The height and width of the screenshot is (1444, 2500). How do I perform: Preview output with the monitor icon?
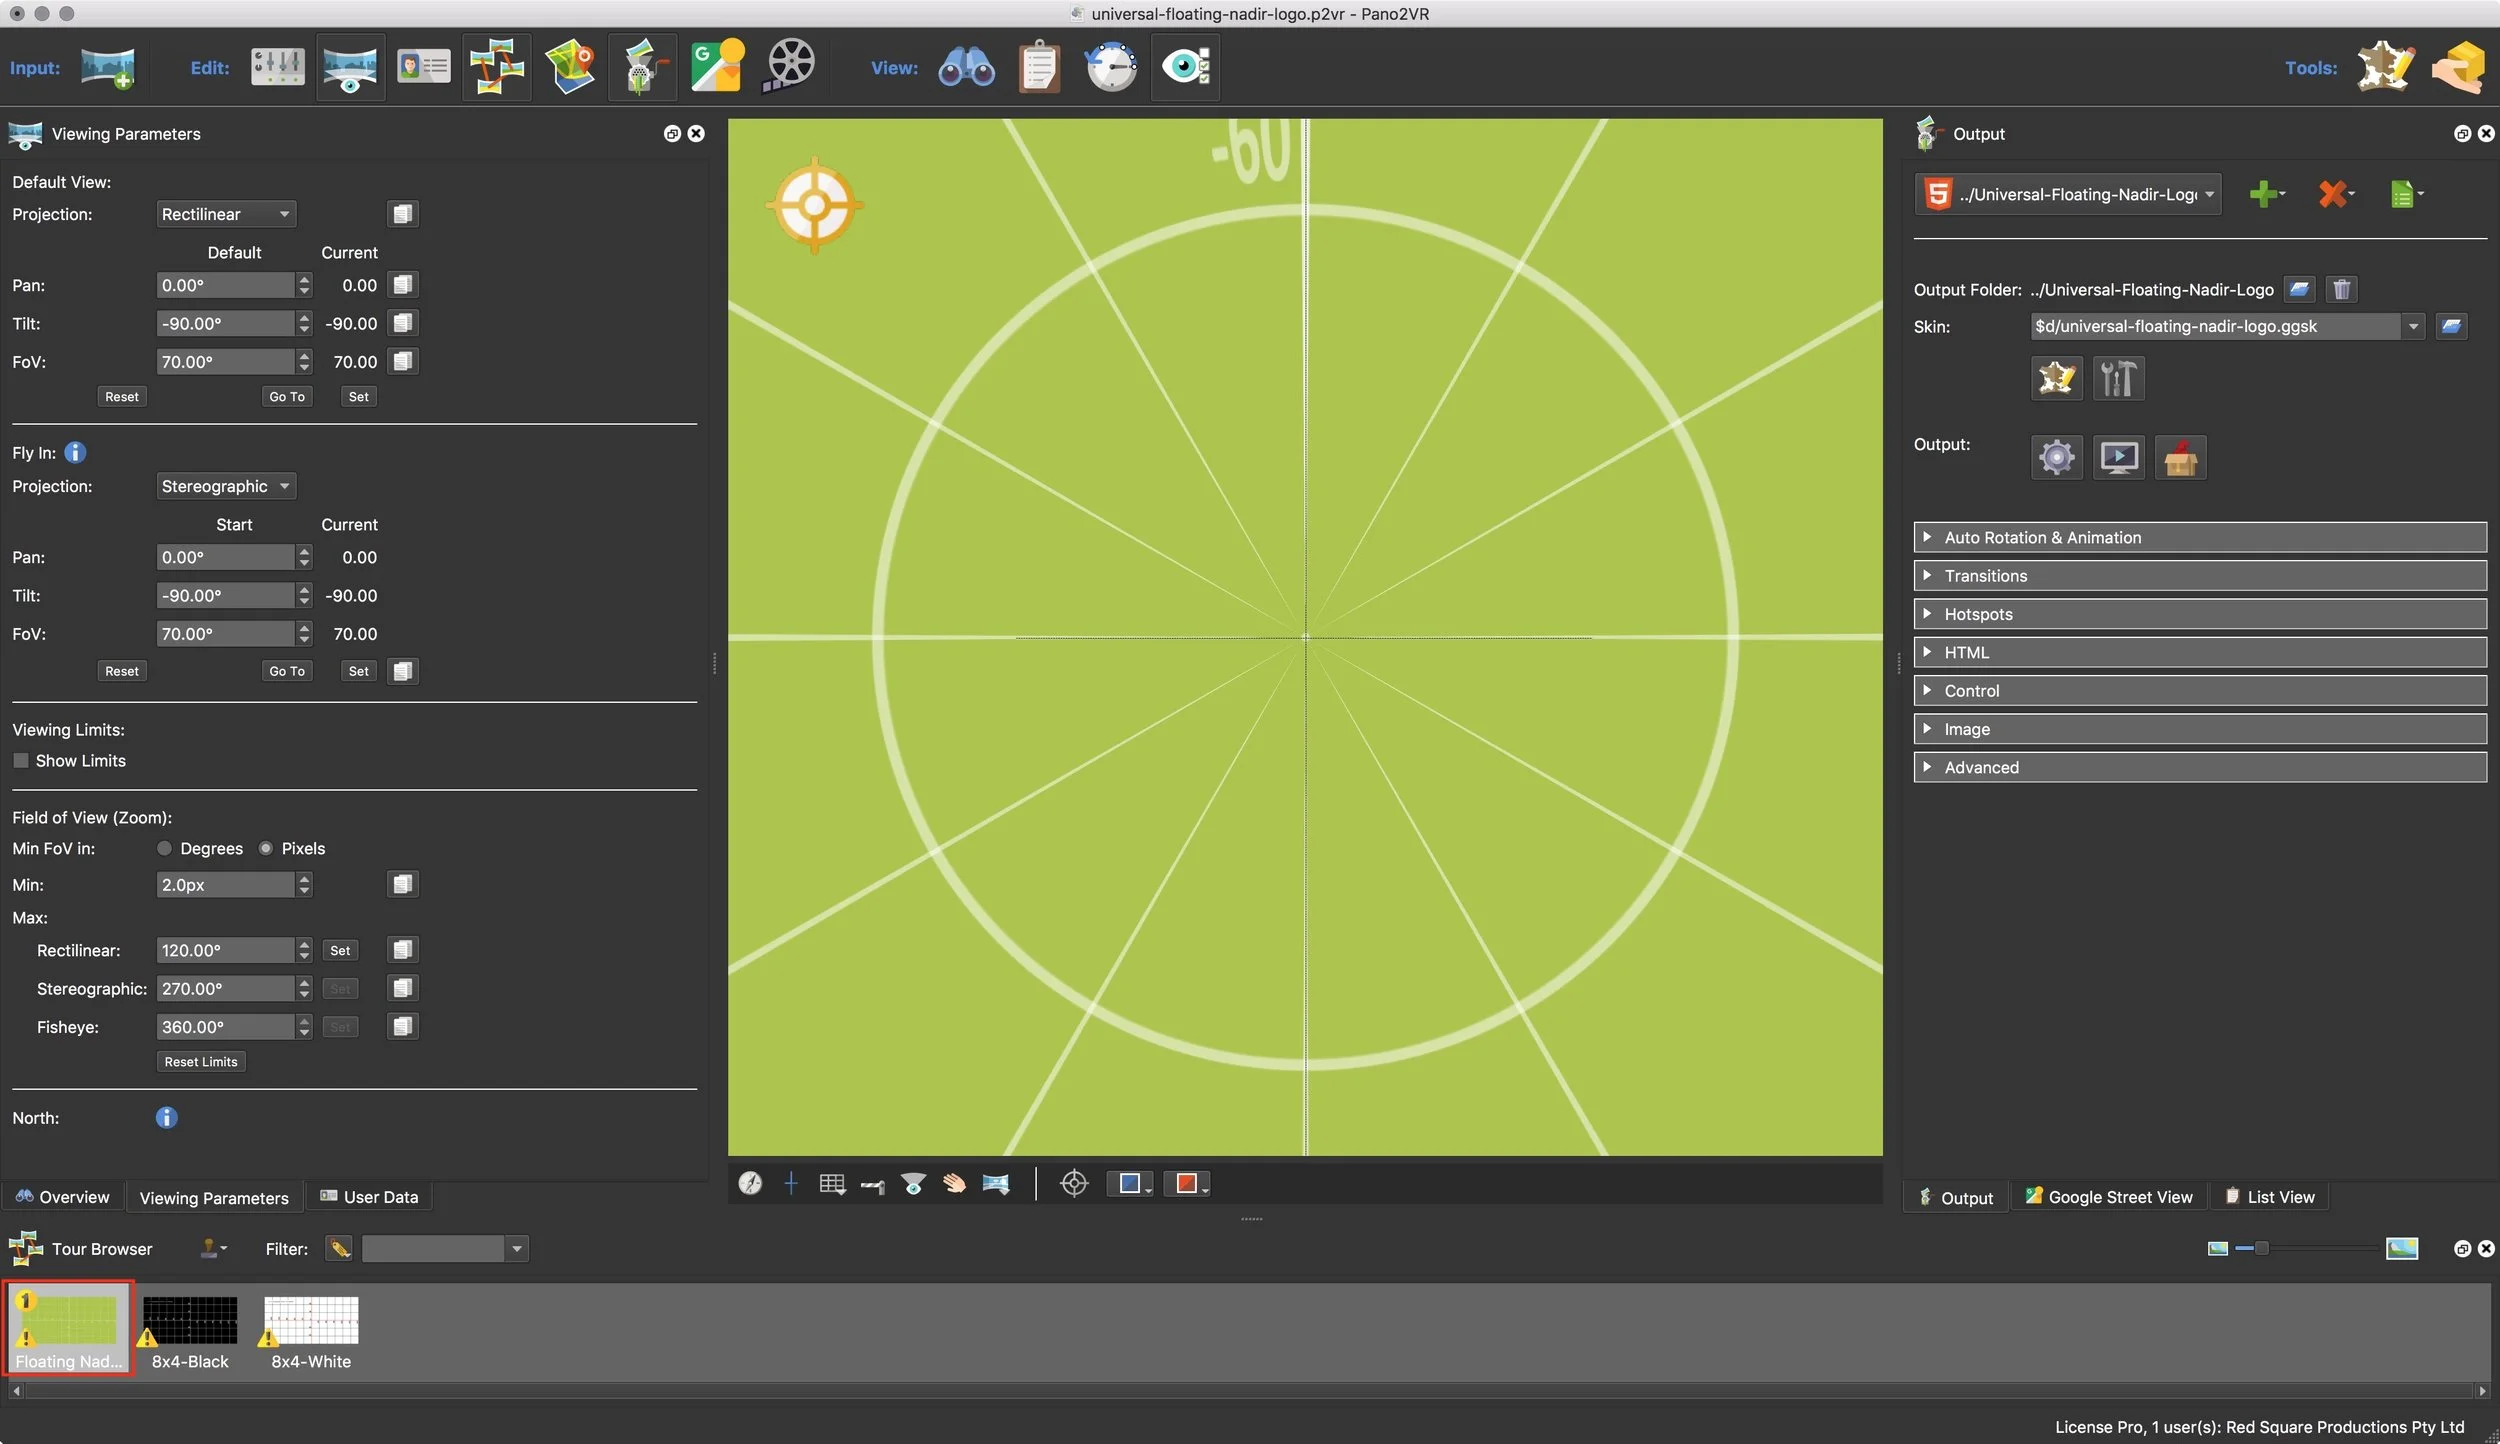point(2118,458)
